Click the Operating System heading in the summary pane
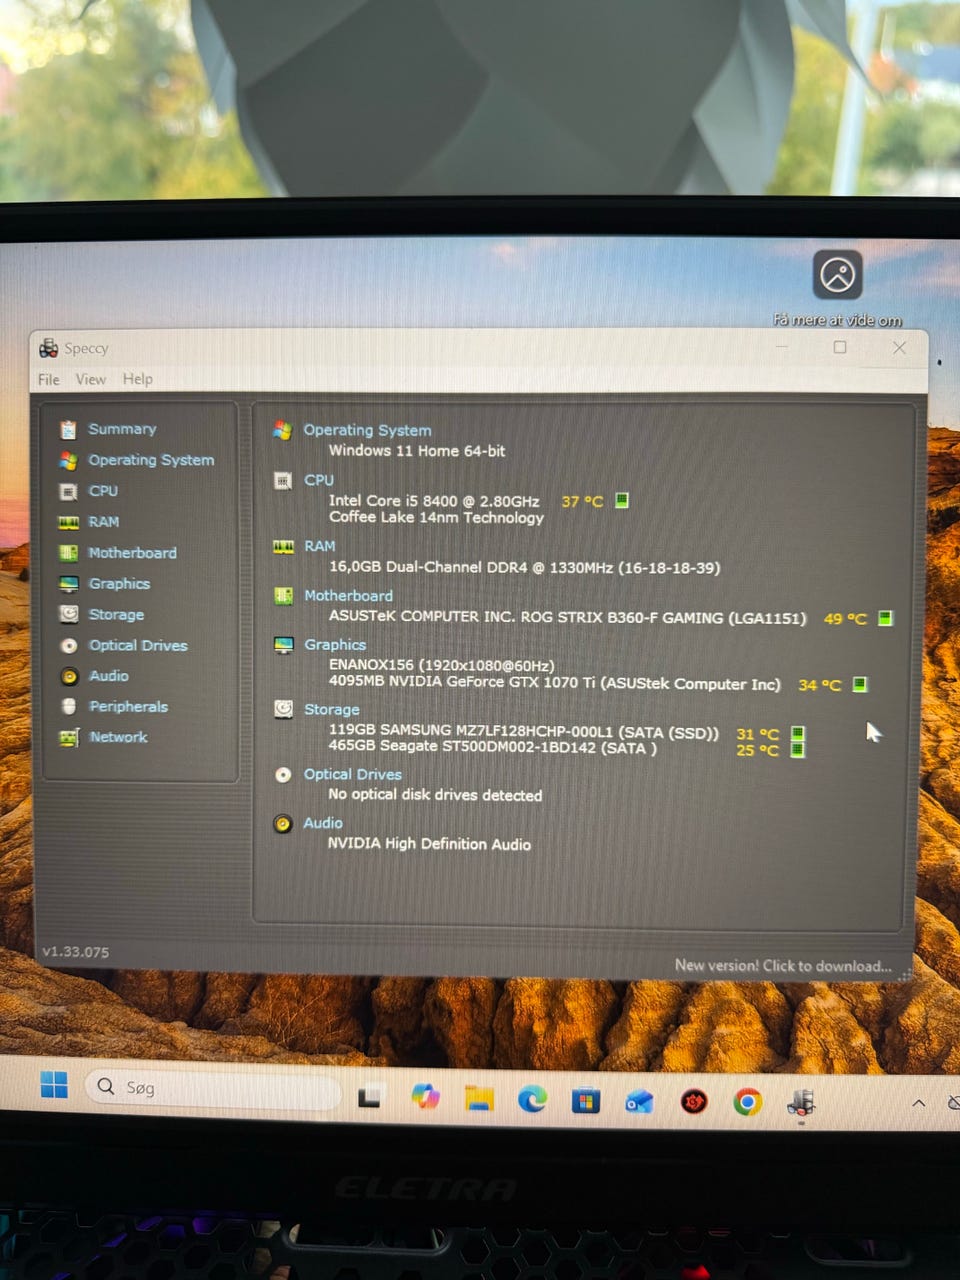Viewport: 960px width, 1280px height. (367, 430)
